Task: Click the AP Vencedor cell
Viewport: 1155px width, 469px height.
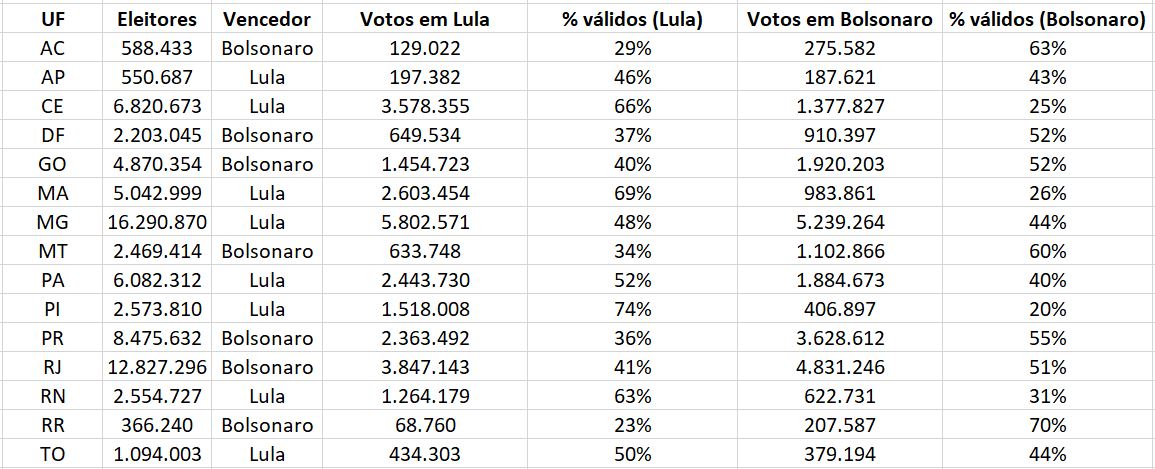Action: tap(267, 77)
